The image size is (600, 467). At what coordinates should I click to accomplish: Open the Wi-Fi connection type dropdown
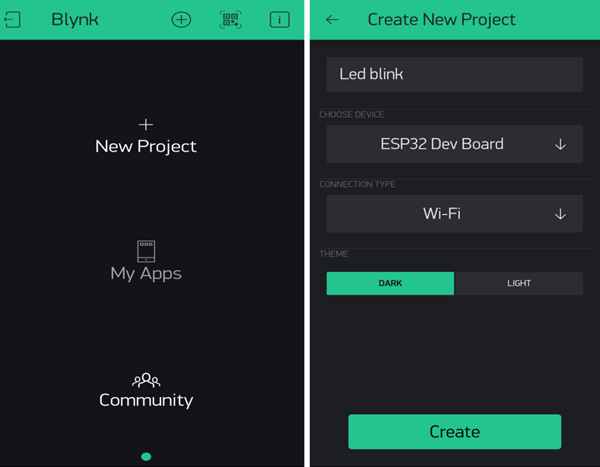455,214
